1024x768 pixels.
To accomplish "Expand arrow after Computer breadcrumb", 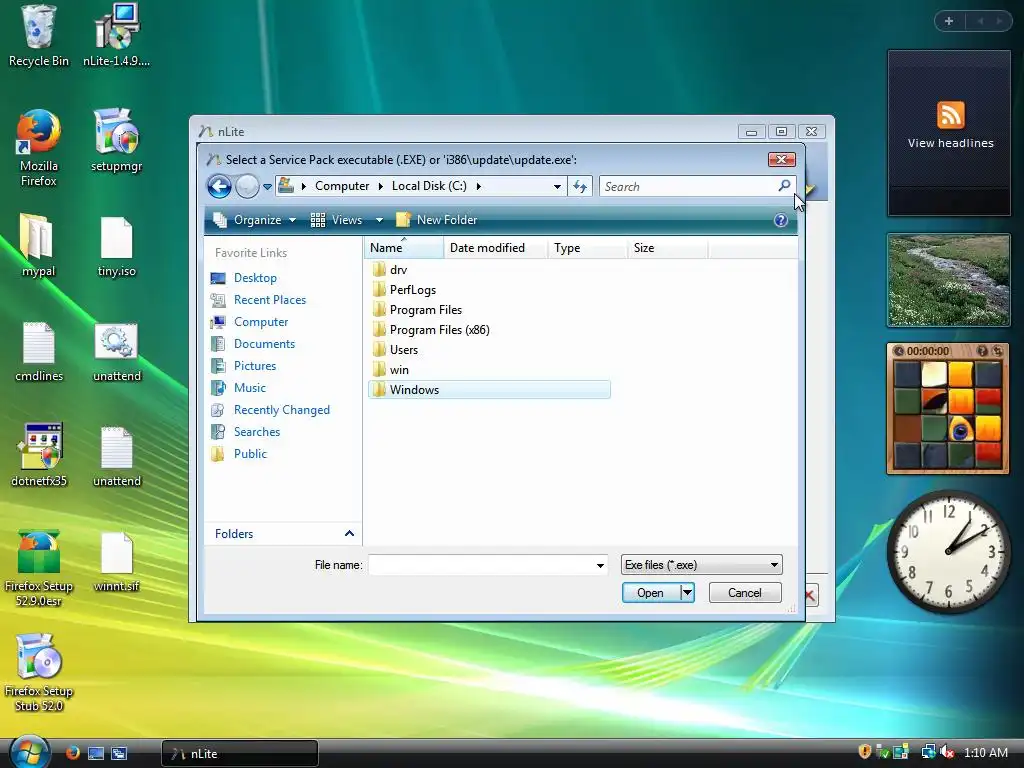I will tap(381, 186).
